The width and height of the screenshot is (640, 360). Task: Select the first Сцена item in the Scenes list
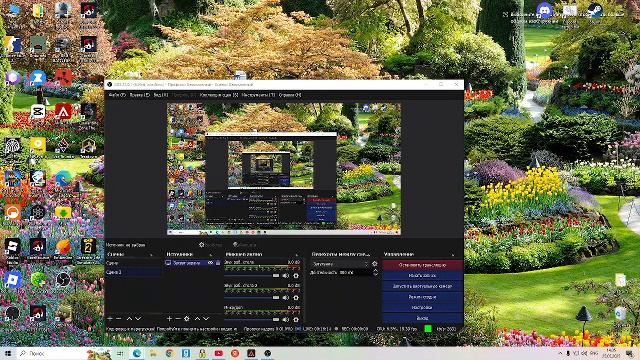click(x=133, y=264)
